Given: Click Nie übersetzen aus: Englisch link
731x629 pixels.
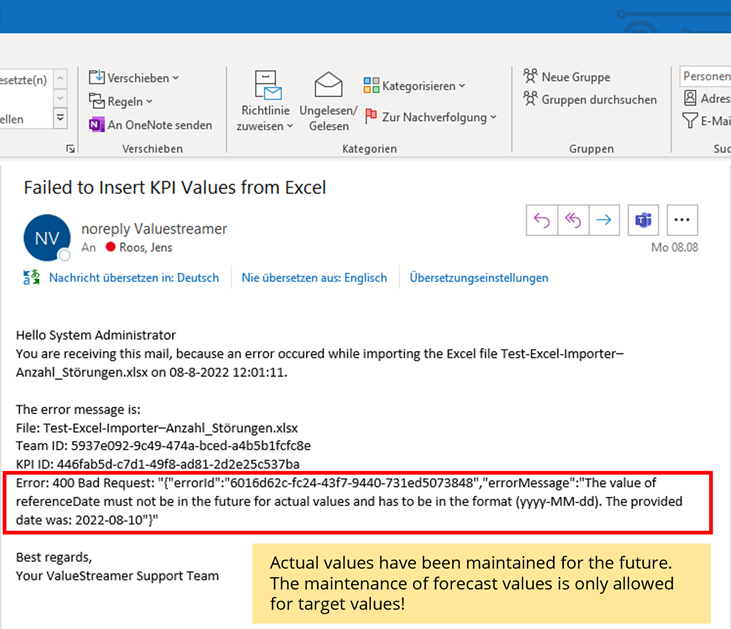Looking at the screenshot, I should (x=314, y=278).
